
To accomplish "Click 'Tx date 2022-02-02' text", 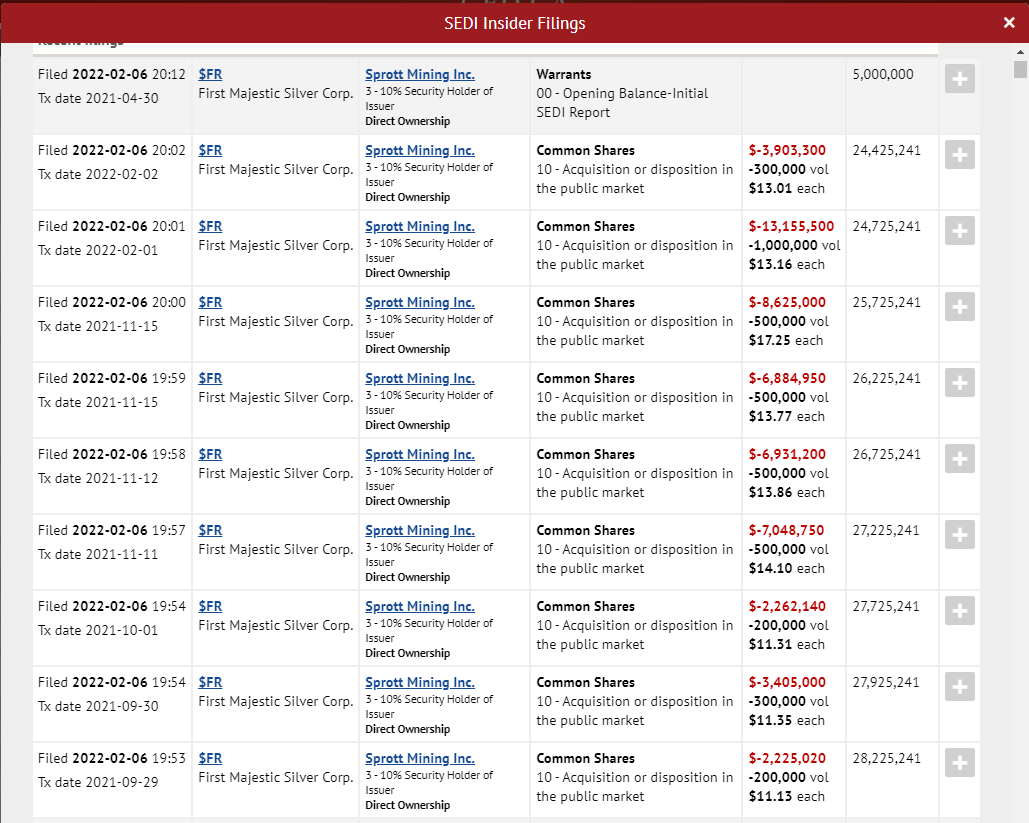I will pos(98,175).
